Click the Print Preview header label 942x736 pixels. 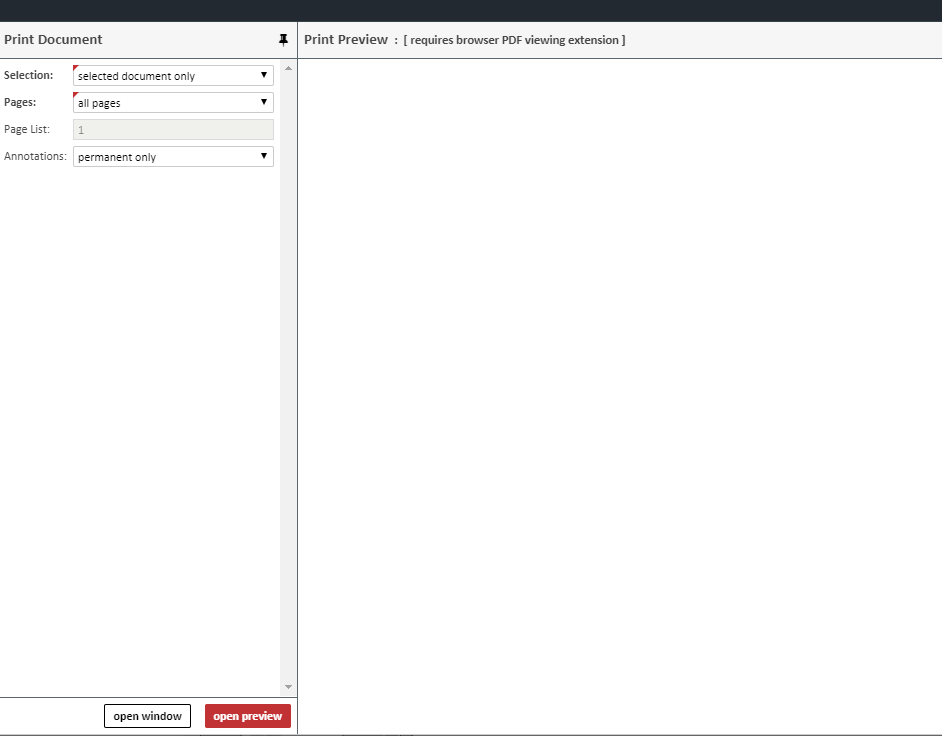[344, 40]
